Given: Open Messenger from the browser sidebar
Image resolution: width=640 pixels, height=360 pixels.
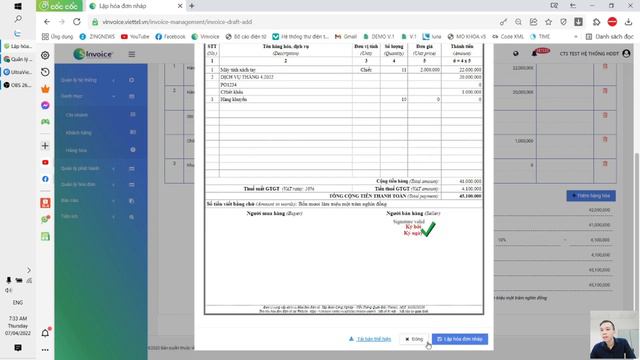Looking at the screenshot, I should 45,105.
